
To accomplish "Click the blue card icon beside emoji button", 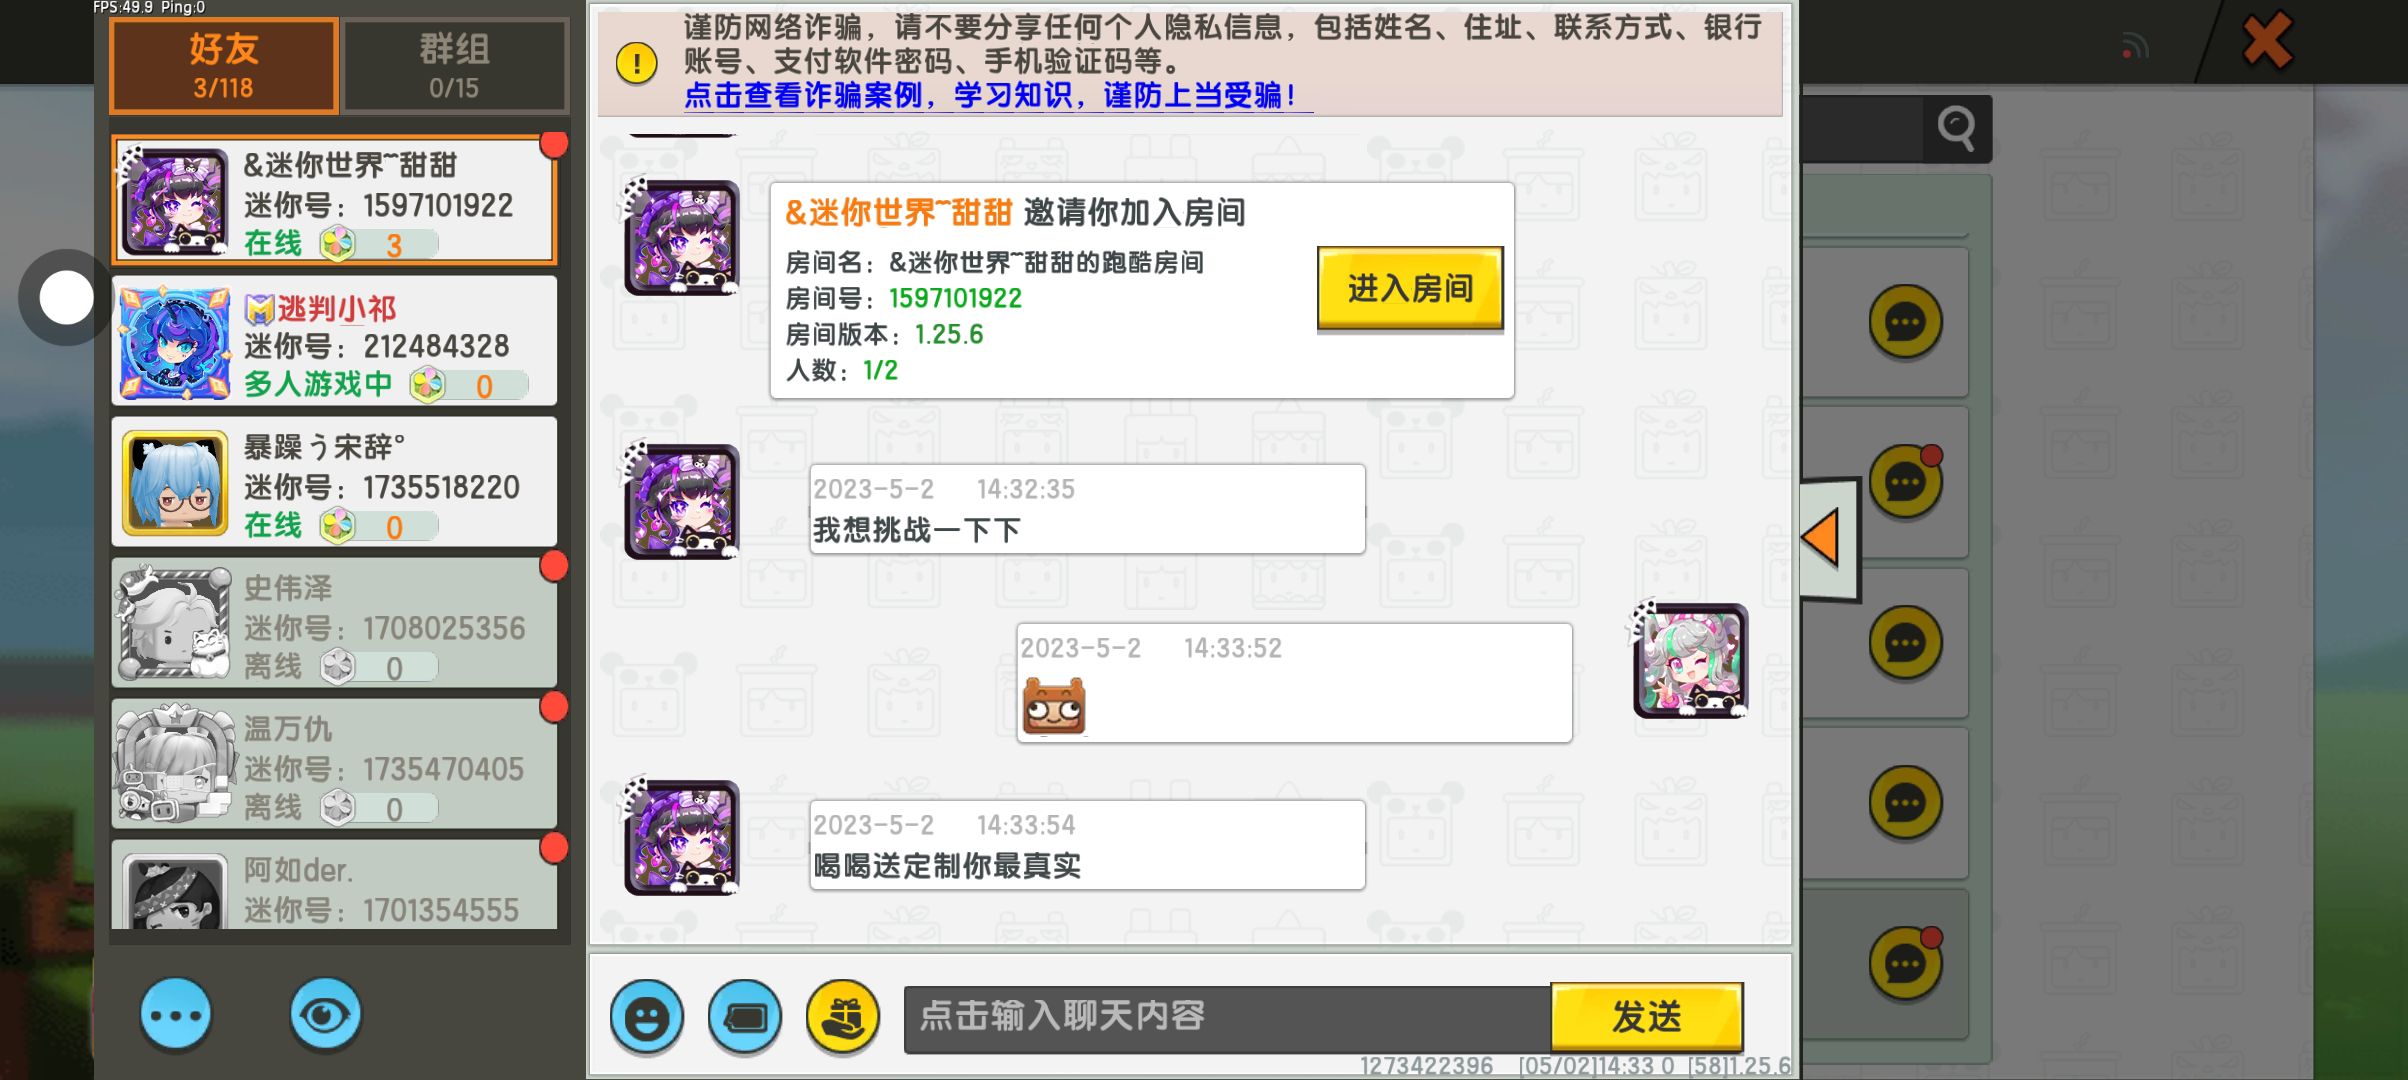I will (x=745, y=1017).
